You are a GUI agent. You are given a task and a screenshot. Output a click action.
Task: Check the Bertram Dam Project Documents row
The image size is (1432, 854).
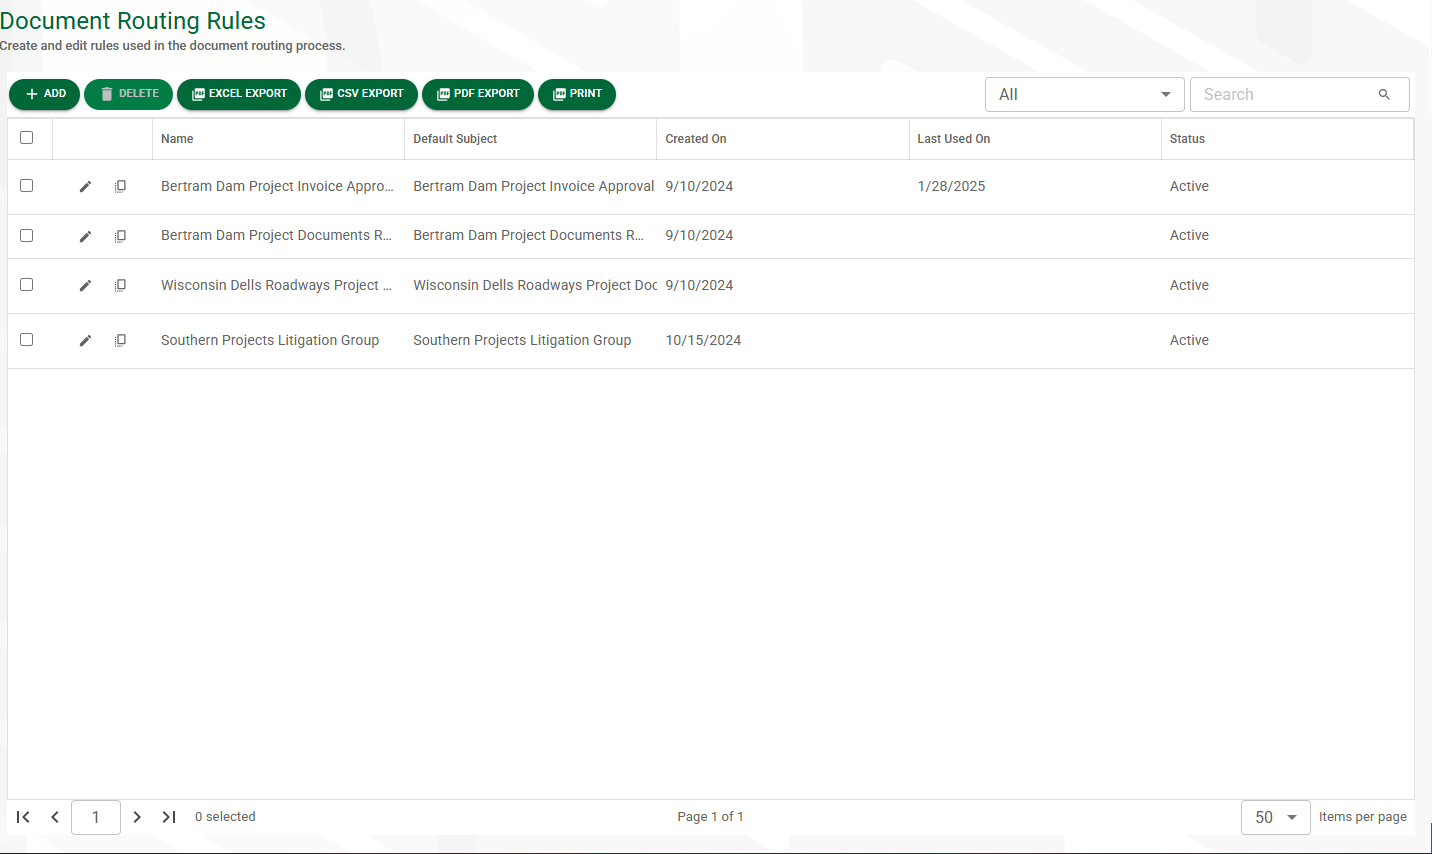point(27,236)
